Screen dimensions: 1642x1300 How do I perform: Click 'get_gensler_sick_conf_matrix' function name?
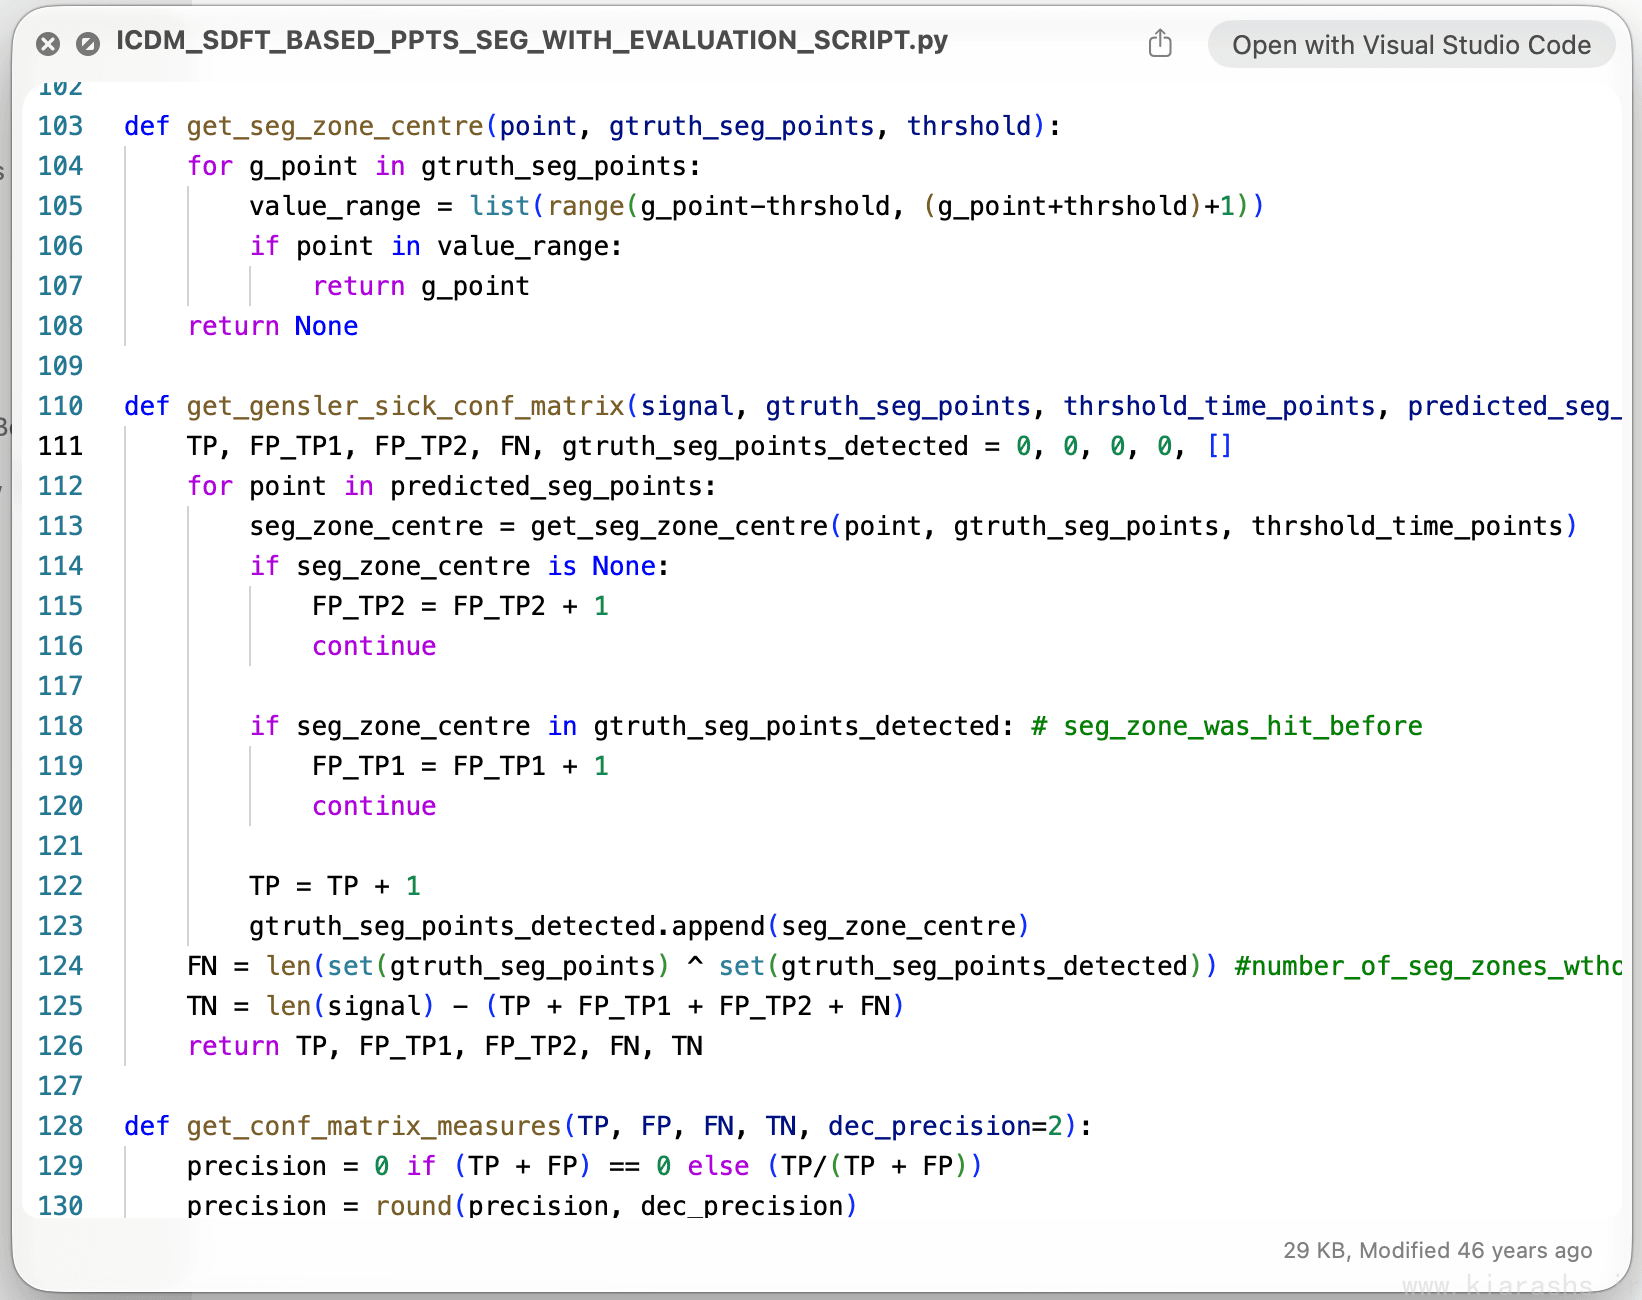406,406
